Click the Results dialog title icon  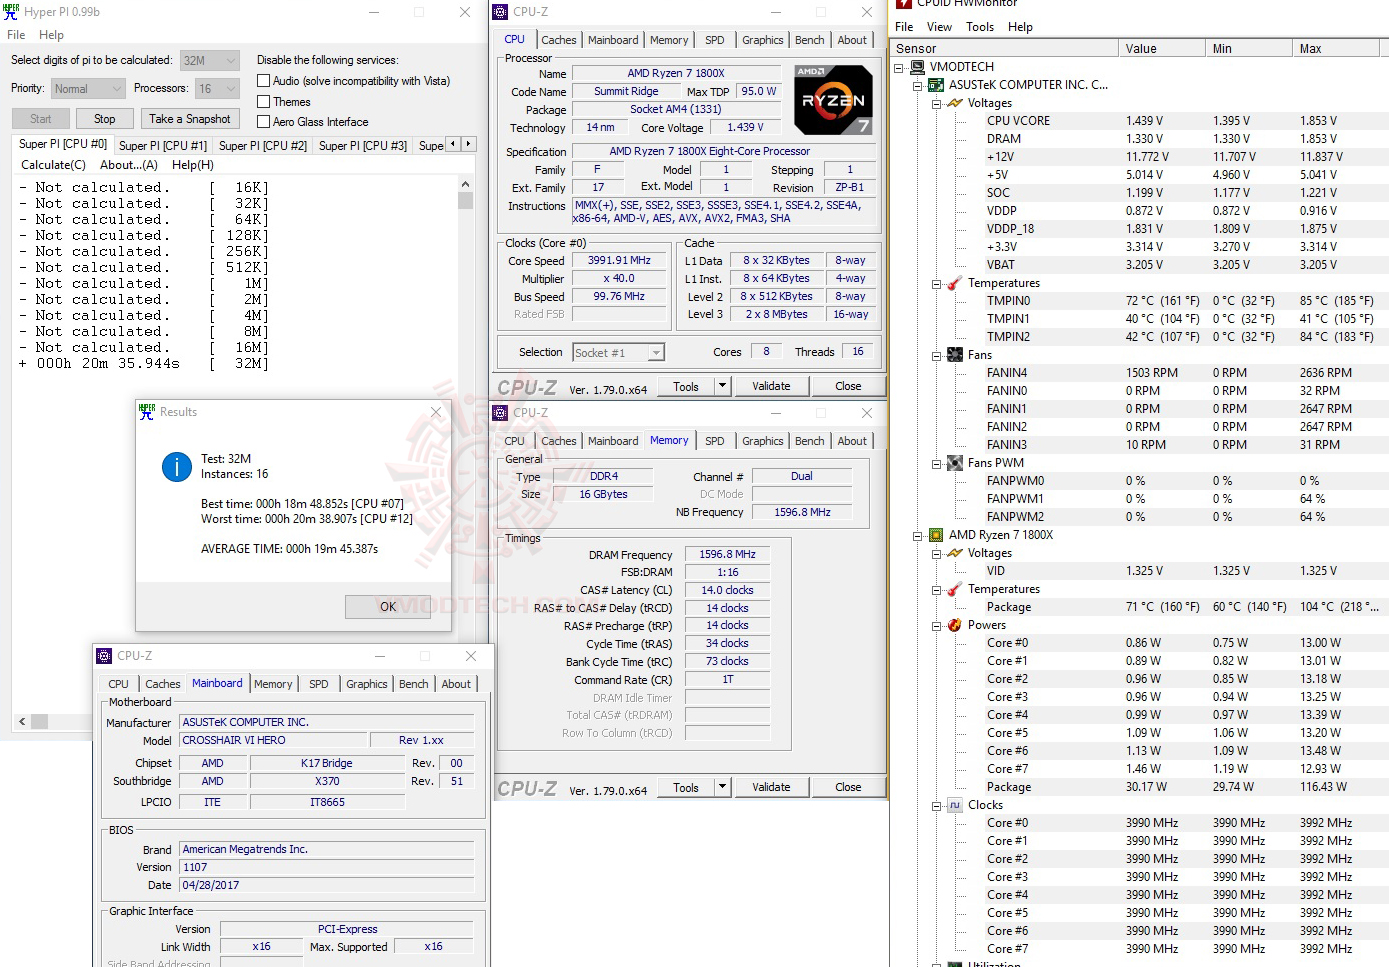[147, 411]
